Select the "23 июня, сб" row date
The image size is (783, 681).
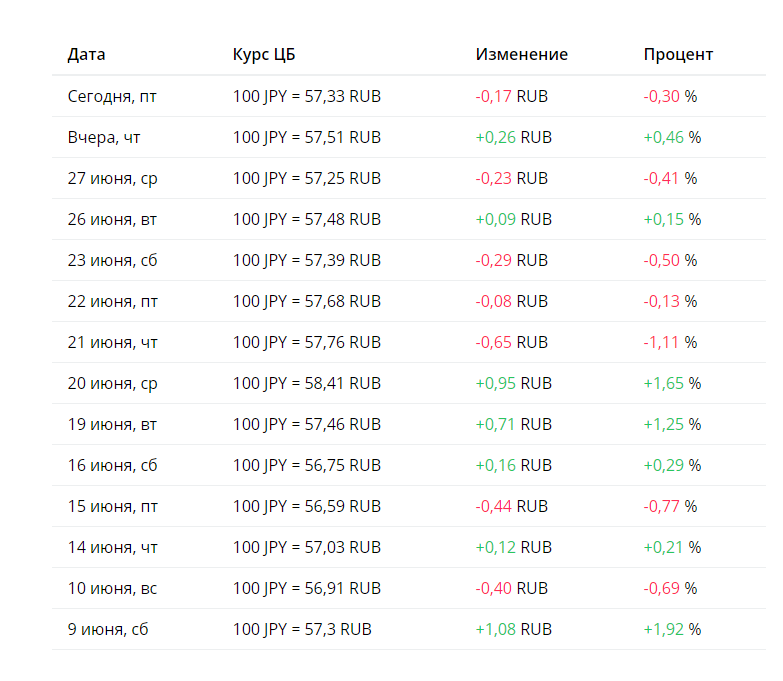click(x=112, y=261)
